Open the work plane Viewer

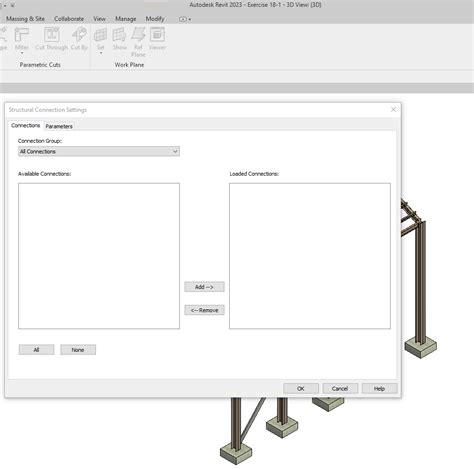157,38
